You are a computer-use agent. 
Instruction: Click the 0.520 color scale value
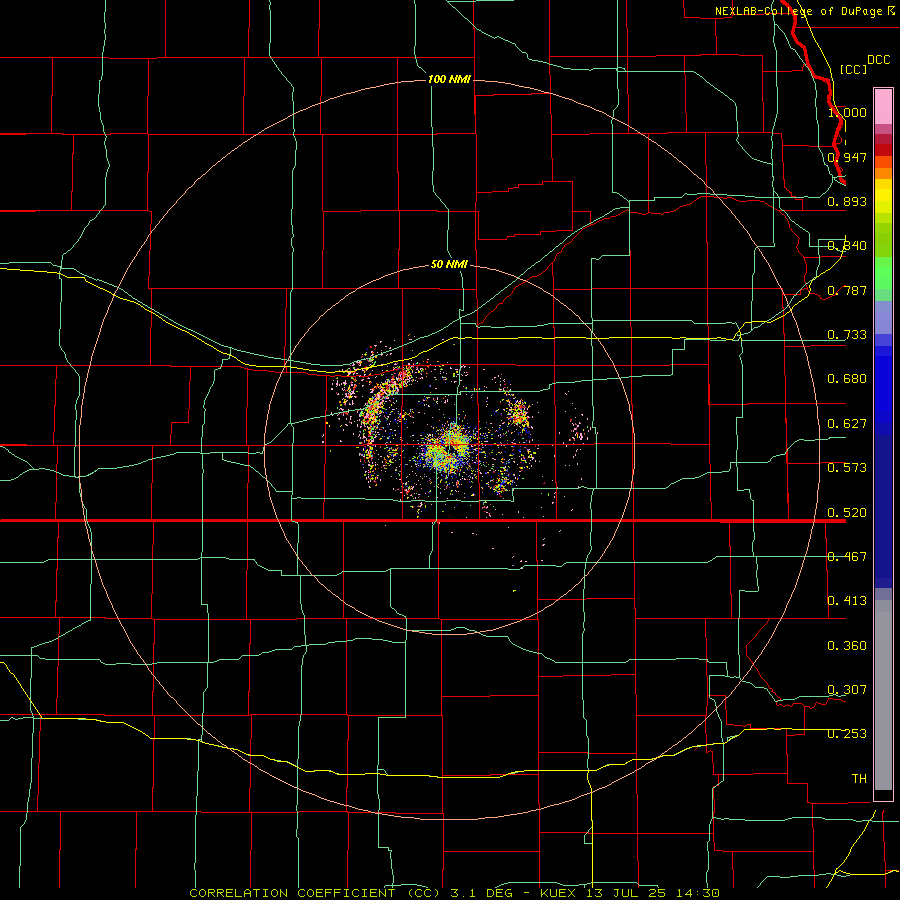(x=847, y=513)
